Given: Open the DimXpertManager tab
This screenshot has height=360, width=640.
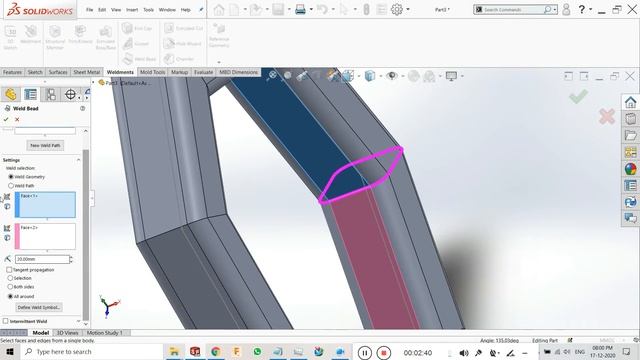Looking at the screenshot, I should point(70,94).
